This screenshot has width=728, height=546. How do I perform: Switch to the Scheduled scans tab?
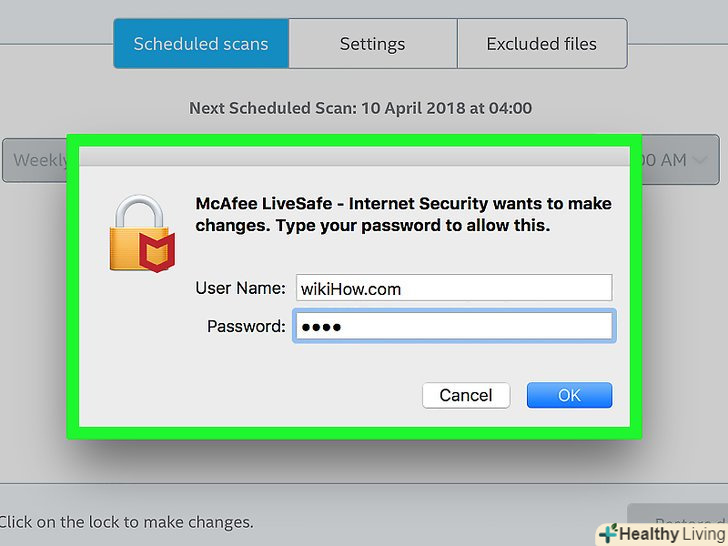point(201,44)
